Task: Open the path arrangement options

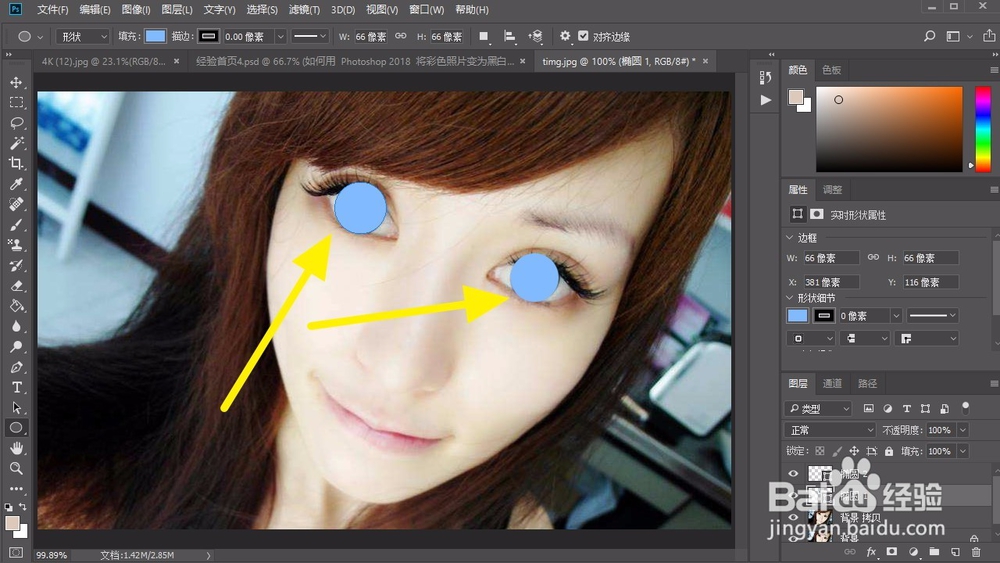Action: (536, 36)
